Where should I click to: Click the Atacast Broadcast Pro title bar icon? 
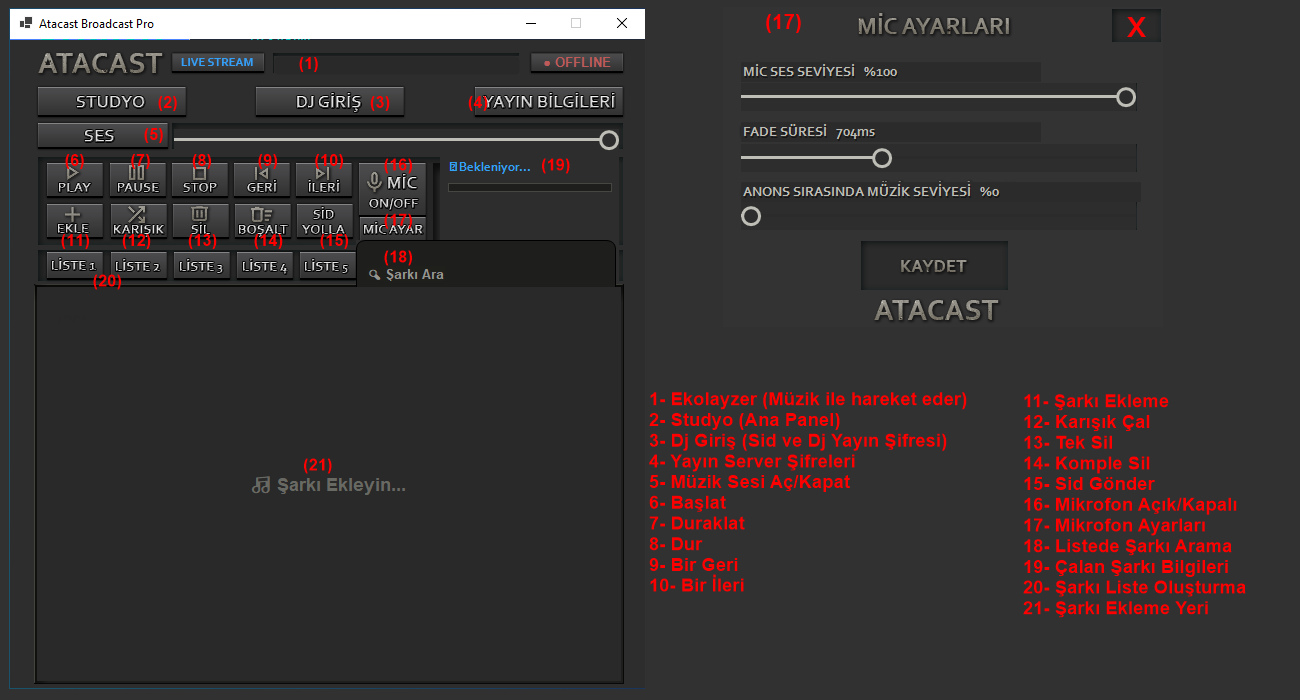click(x=25, y=23)
